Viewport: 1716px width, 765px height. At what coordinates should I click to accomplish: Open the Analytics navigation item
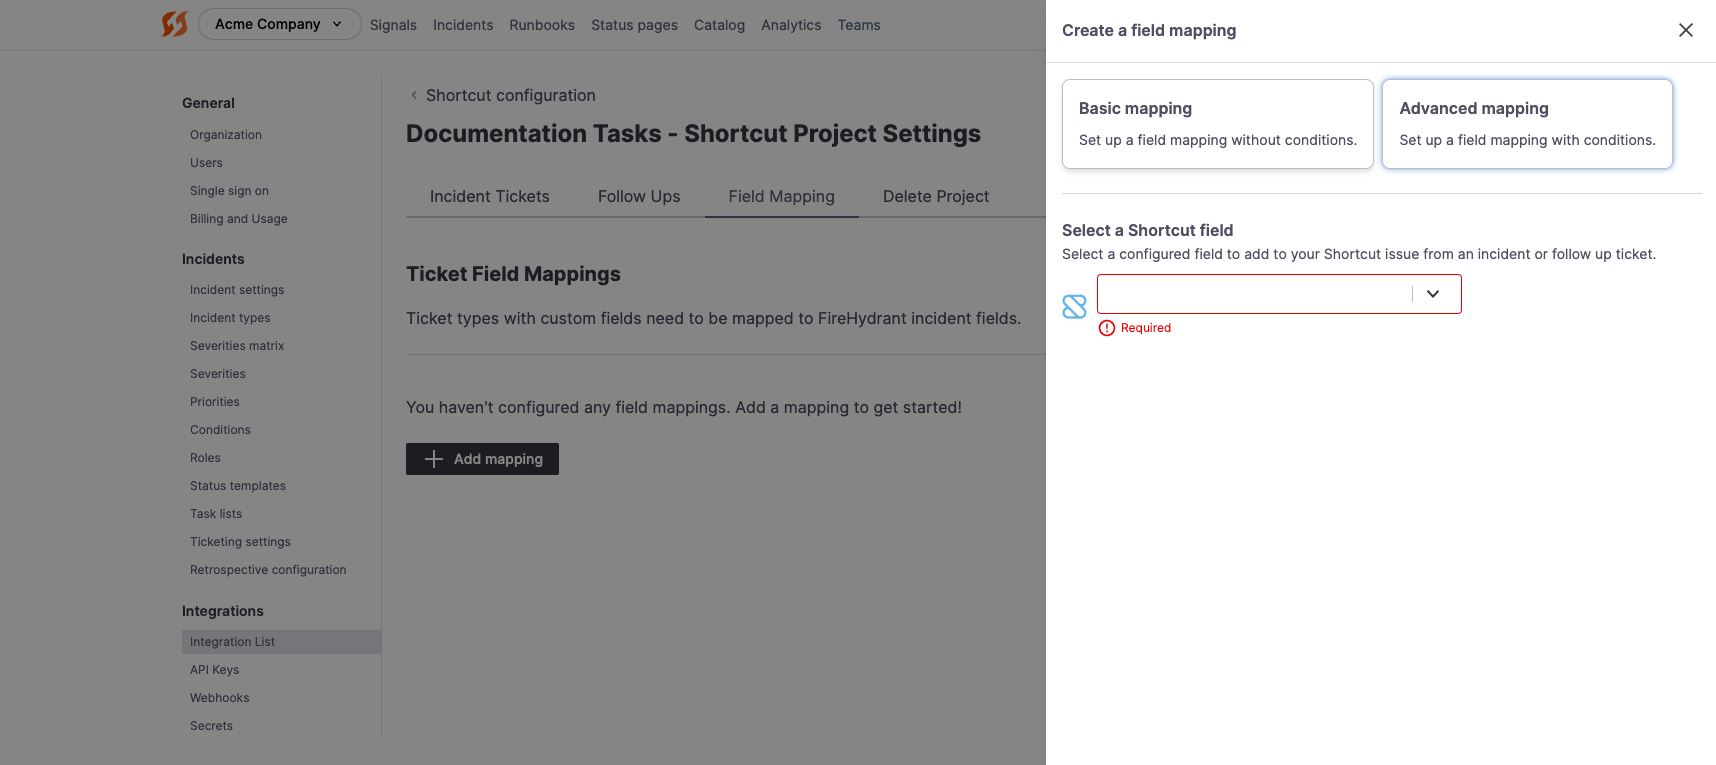click(791, 25)
